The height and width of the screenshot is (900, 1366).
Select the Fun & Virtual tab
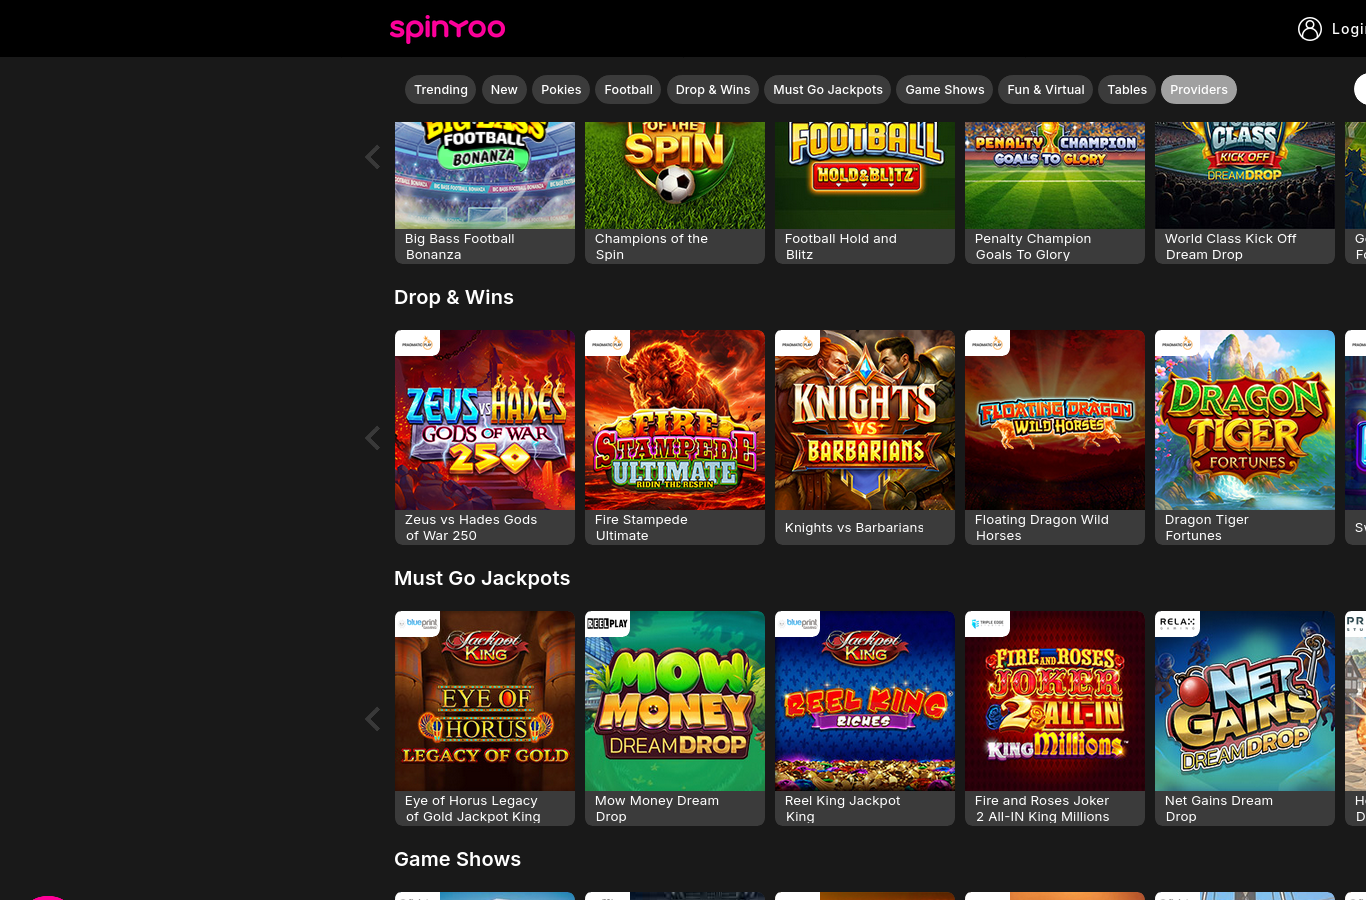1046,90
